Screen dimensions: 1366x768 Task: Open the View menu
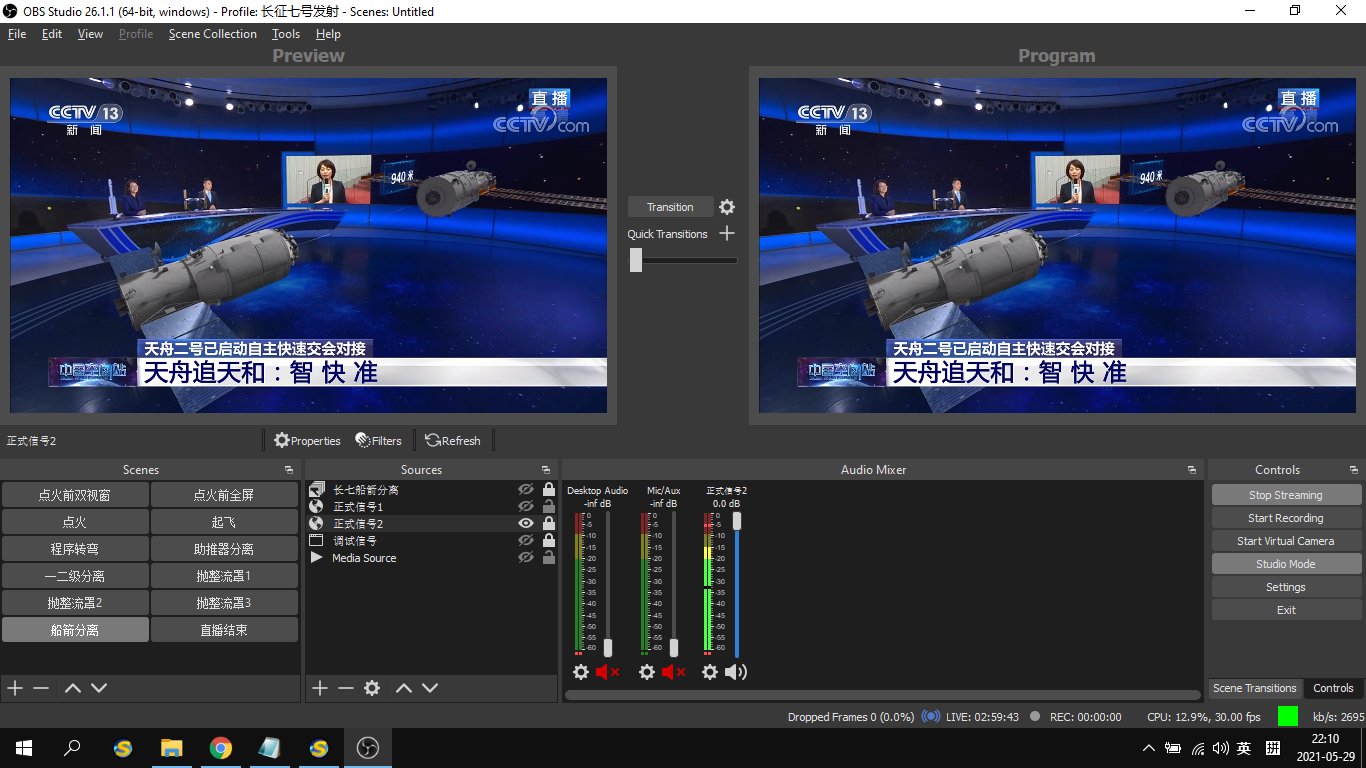tap(90, 34)
